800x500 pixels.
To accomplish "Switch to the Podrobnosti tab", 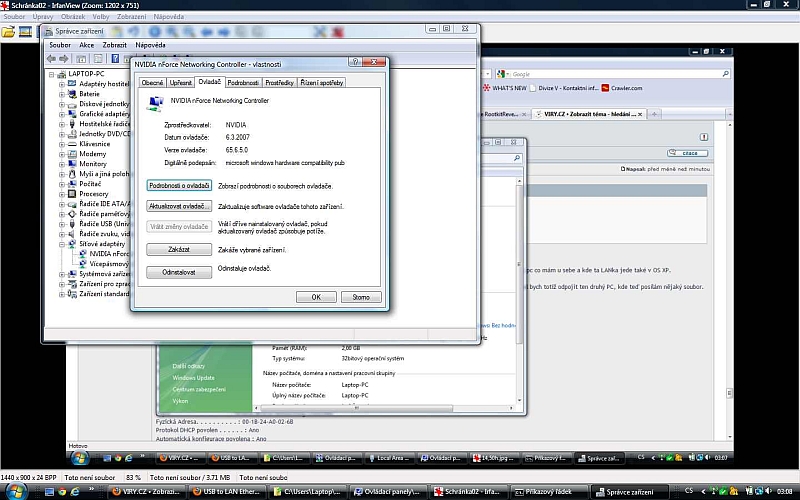I will coord(243,83).
